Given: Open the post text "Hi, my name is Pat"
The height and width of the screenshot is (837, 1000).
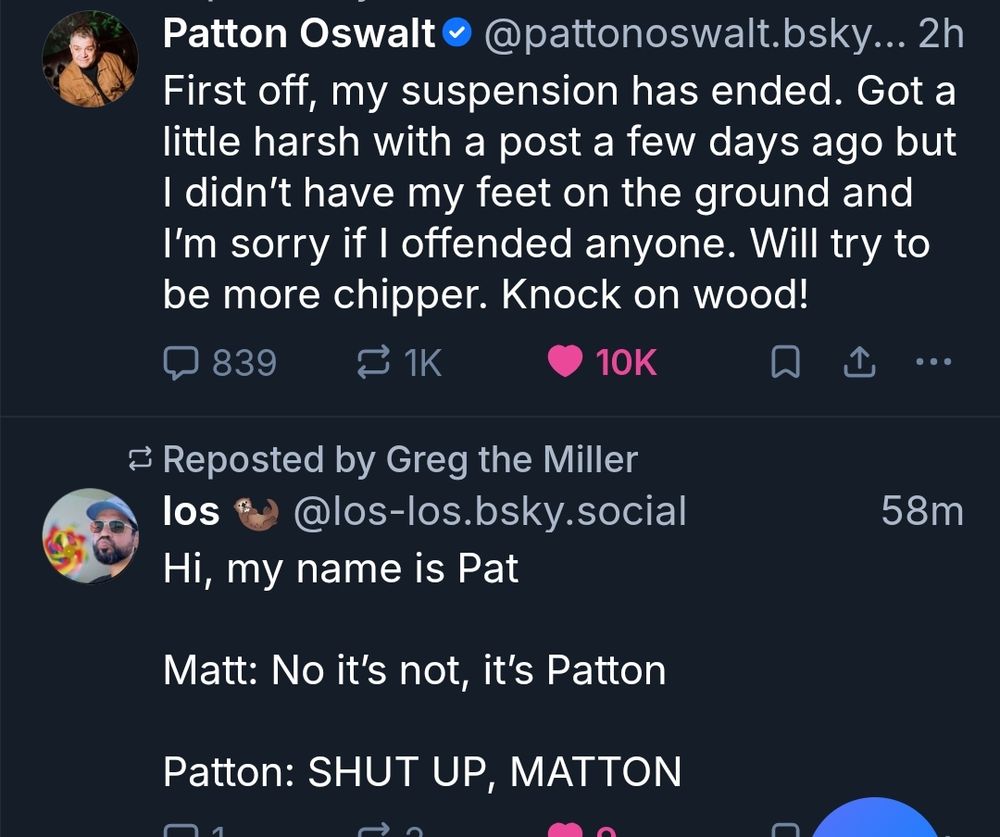Looking at the screenshot, I should 341,568.
